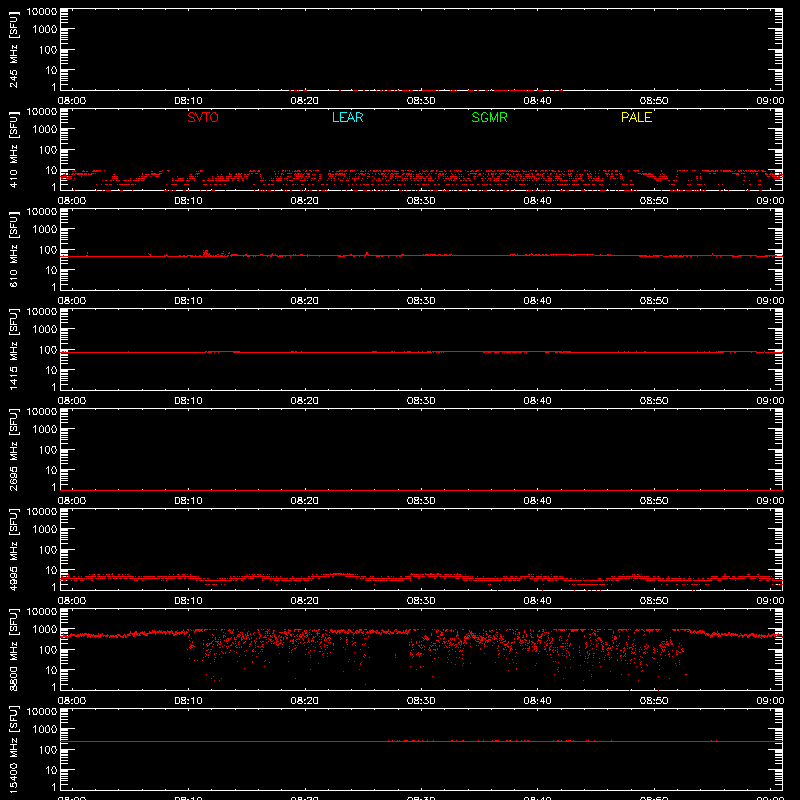
Task: Click the green SGMR station label
Action: [x=489, y=117]
